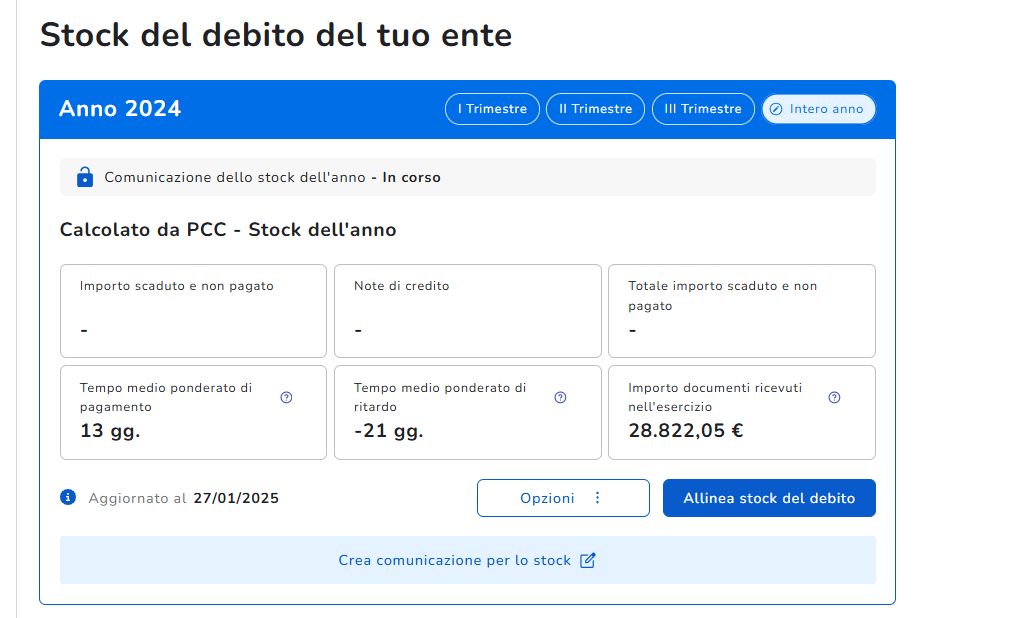Click help icon for Tempo medio ponderato di ritardo
Screen dimensions: 1021x618
pyautogui.click(x=560, y=397)
